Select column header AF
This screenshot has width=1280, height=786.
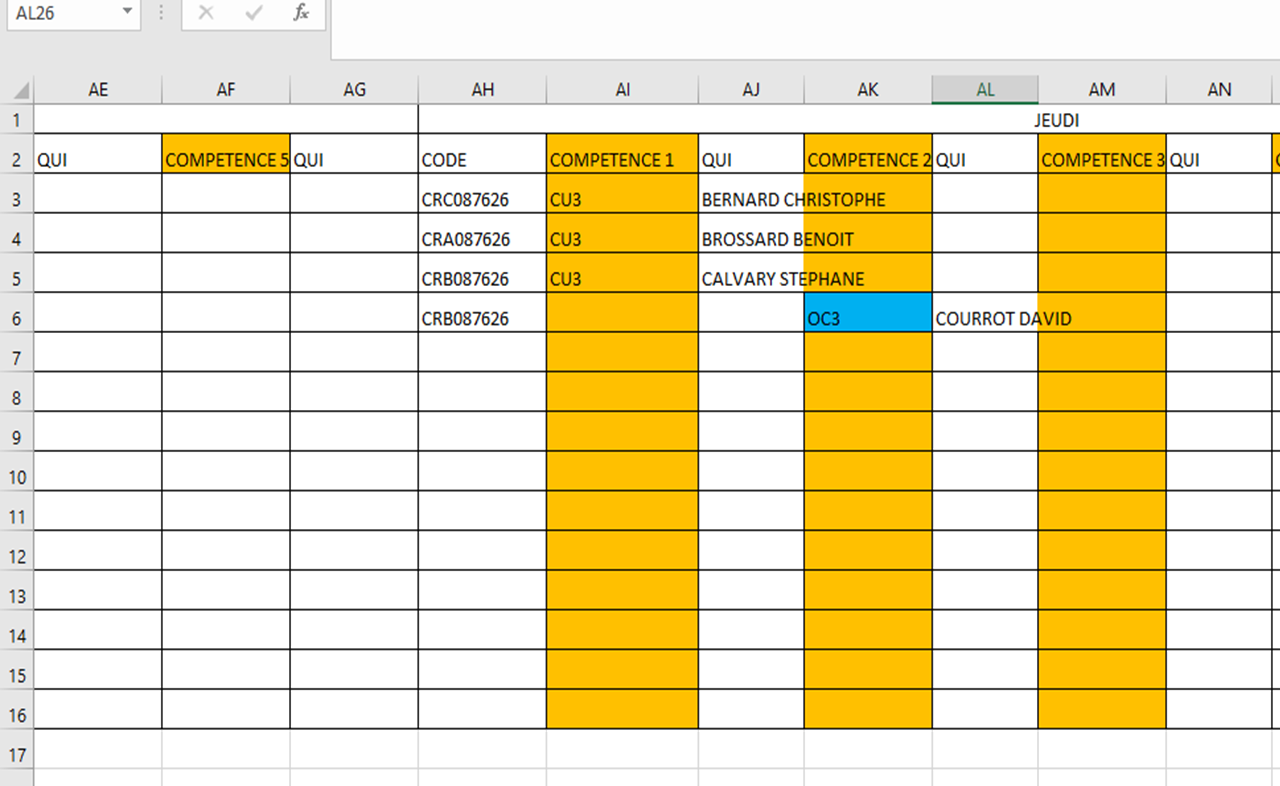tap(226, 90)
